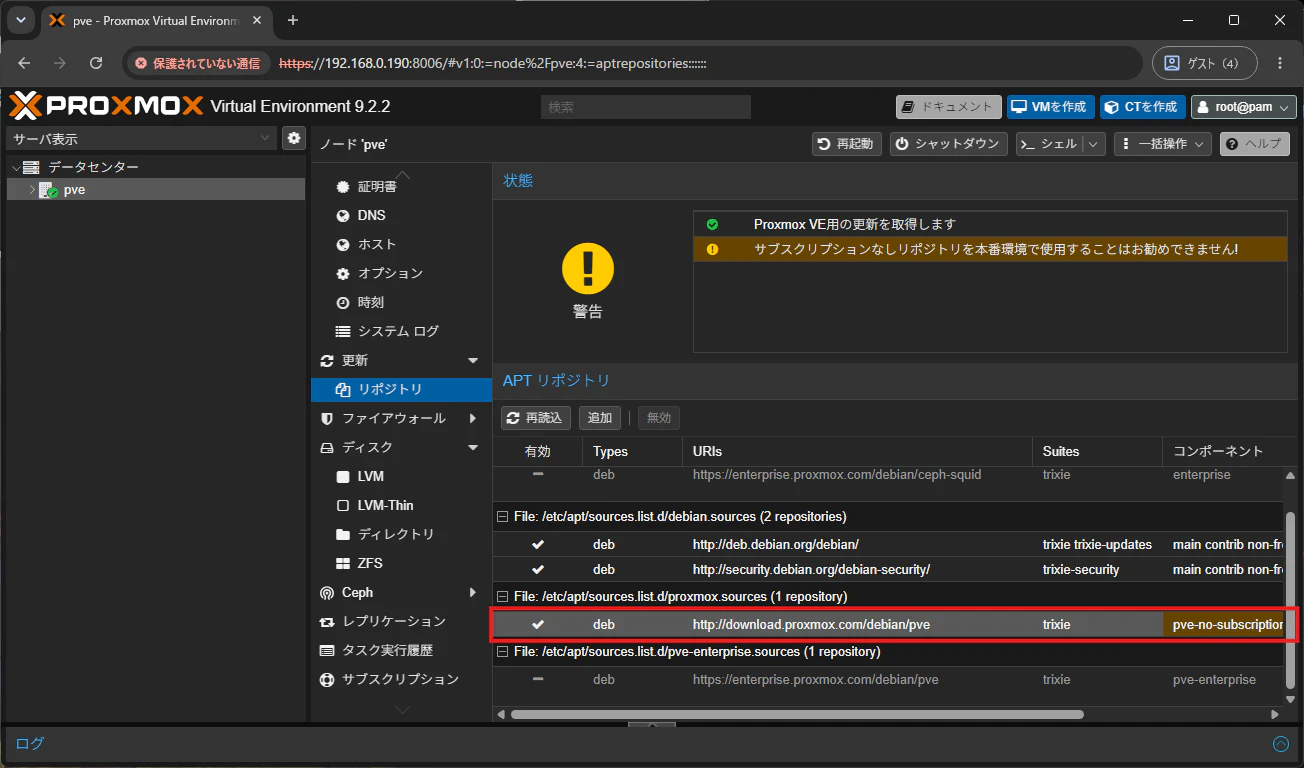
Task: Click the 再起動 reboot button
Action: click(x=846, y=144)
